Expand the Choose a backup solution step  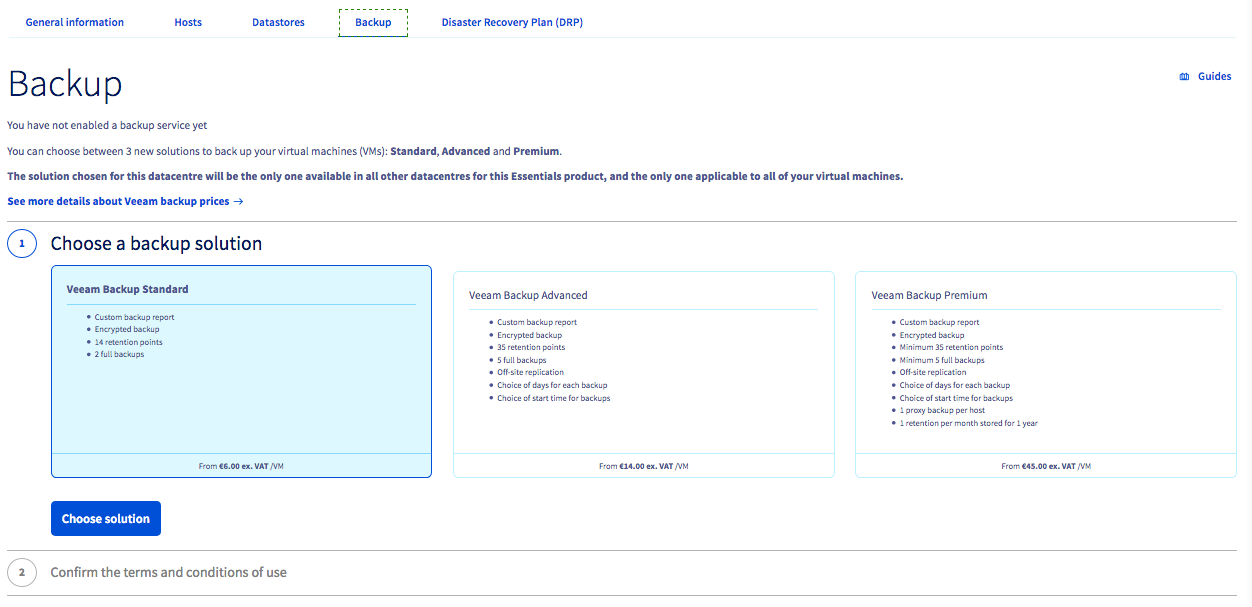click(156, 244)
